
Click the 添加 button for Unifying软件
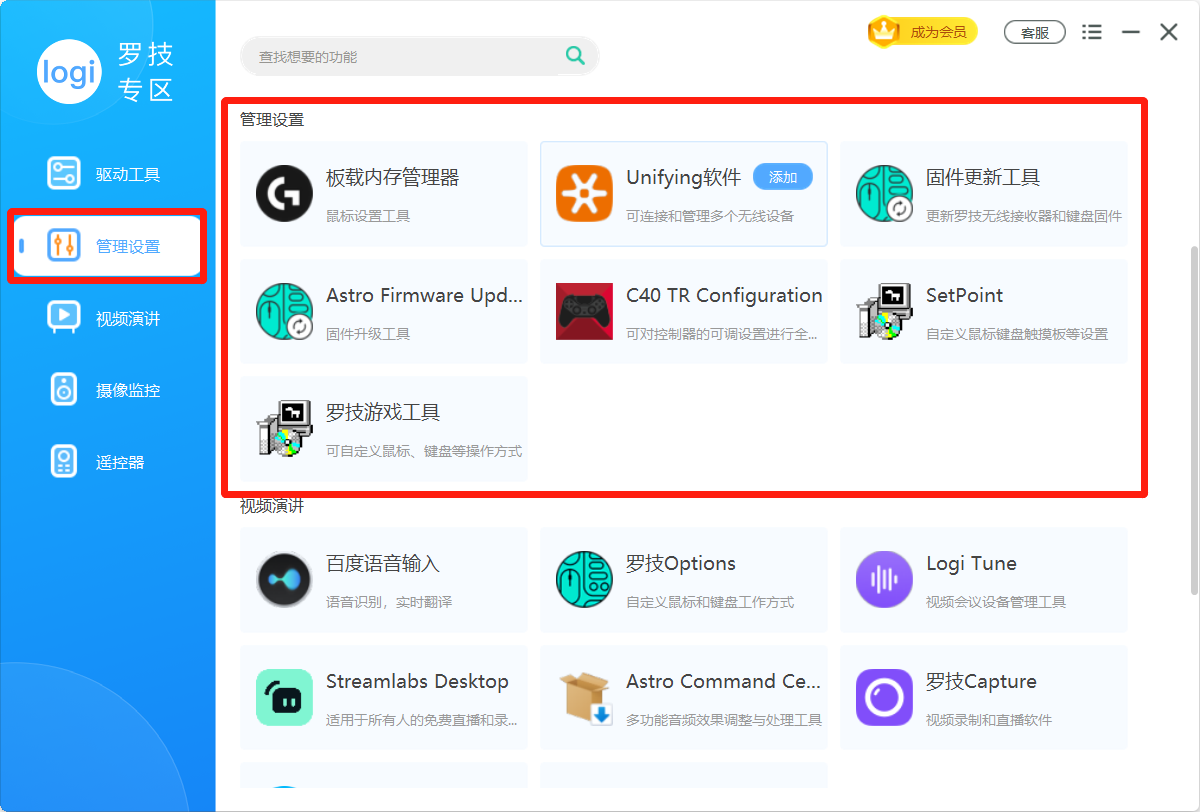[782, 177]
